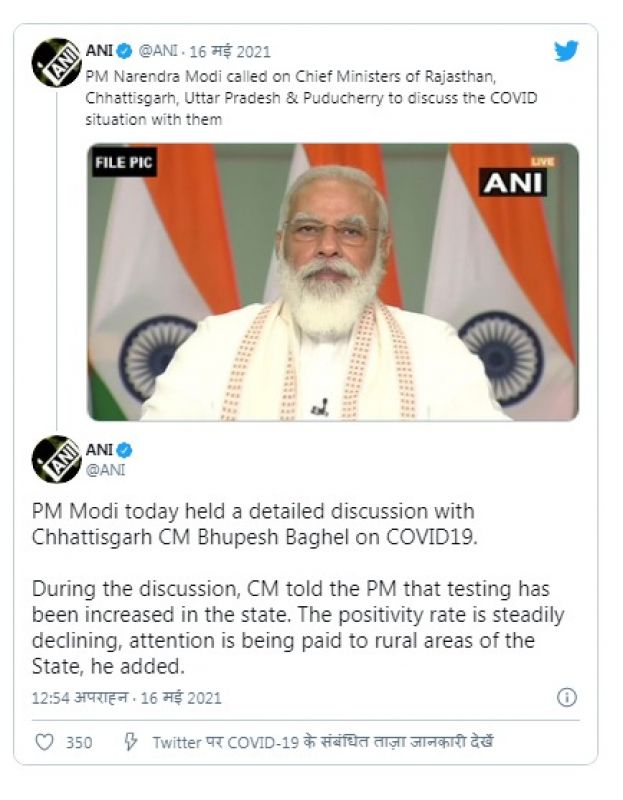This screenshot has width=623, height=800.
Task: Click the Twitter bird logo
Action: click(566, 51)
